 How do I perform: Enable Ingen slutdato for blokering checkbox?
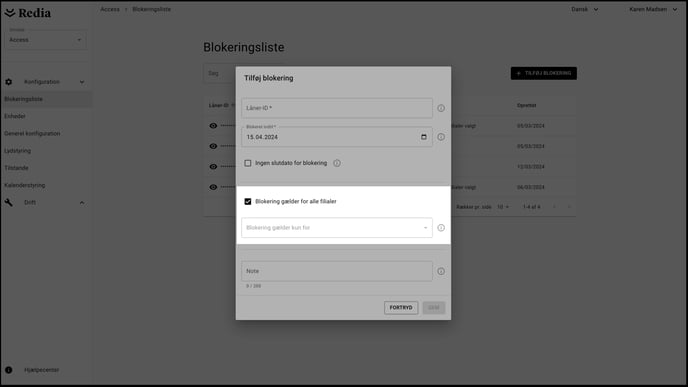248,163
